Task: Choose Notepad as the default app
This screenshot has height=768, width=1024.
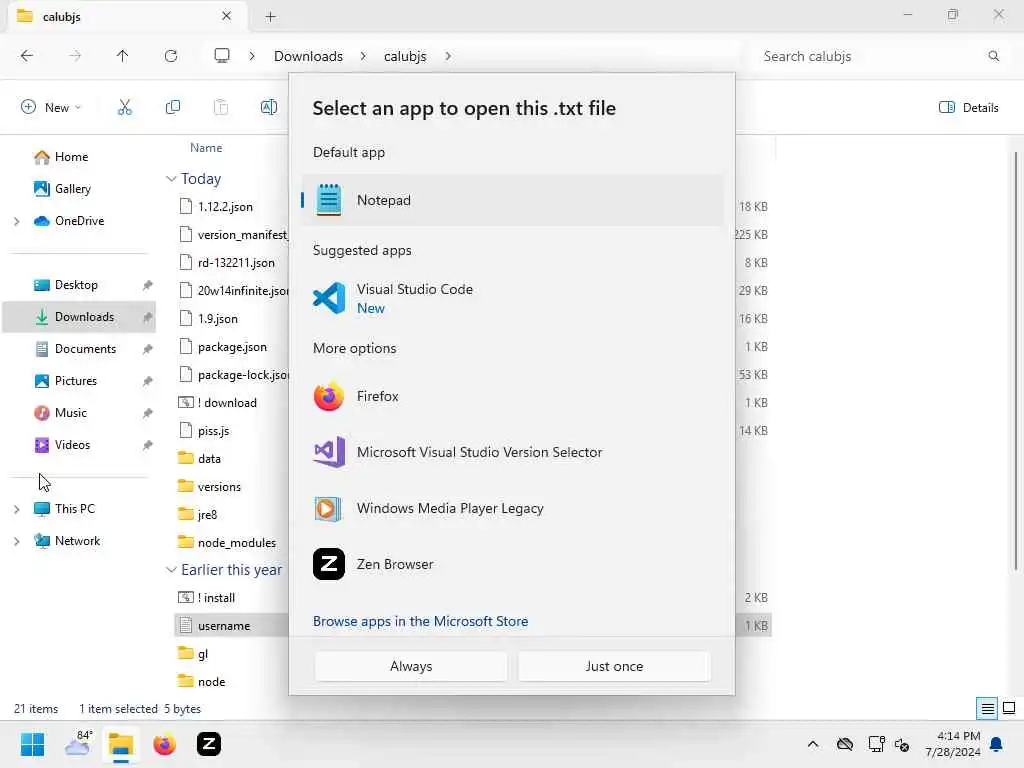Action: click(513, 200)
